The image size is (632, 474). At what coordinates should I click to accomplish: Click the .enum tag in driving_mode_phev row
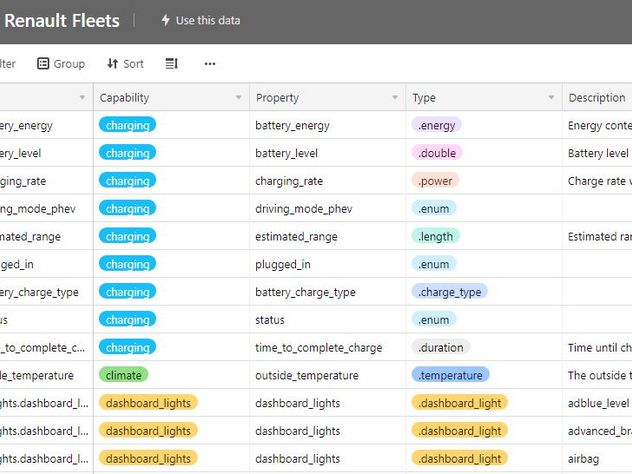434,209
